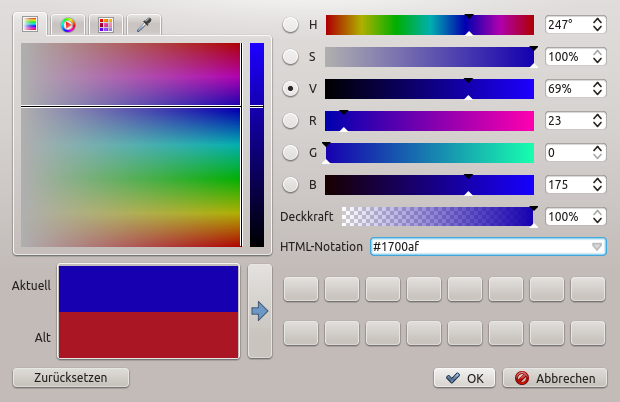Confirm with the OK button
This screenshot has height=402, width=620.
465,378
